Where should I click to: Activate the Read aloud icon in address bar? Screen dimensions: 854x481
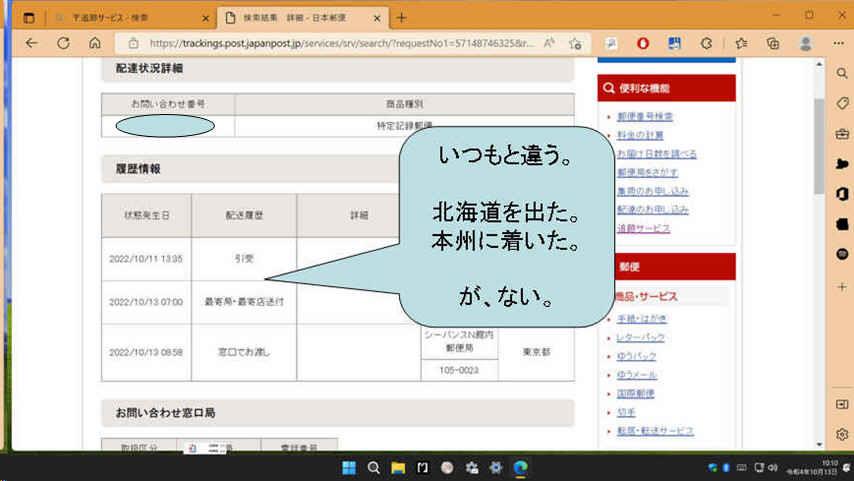549,43
